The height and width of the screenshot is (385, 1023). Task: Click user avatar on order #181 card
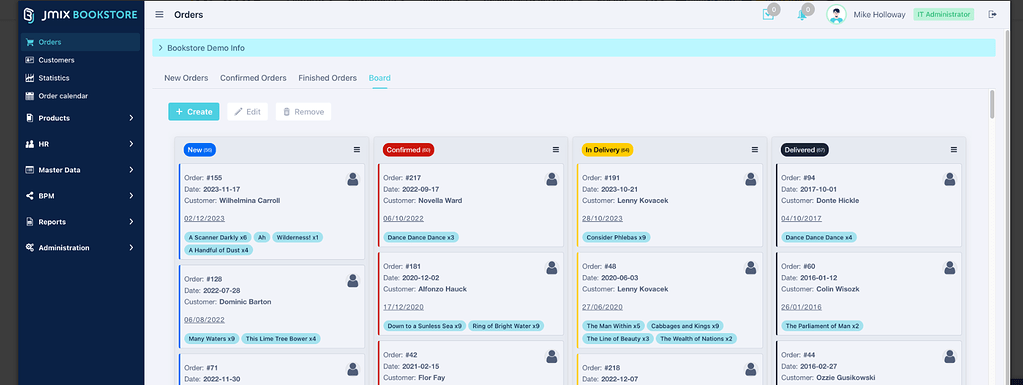[552, 268]
